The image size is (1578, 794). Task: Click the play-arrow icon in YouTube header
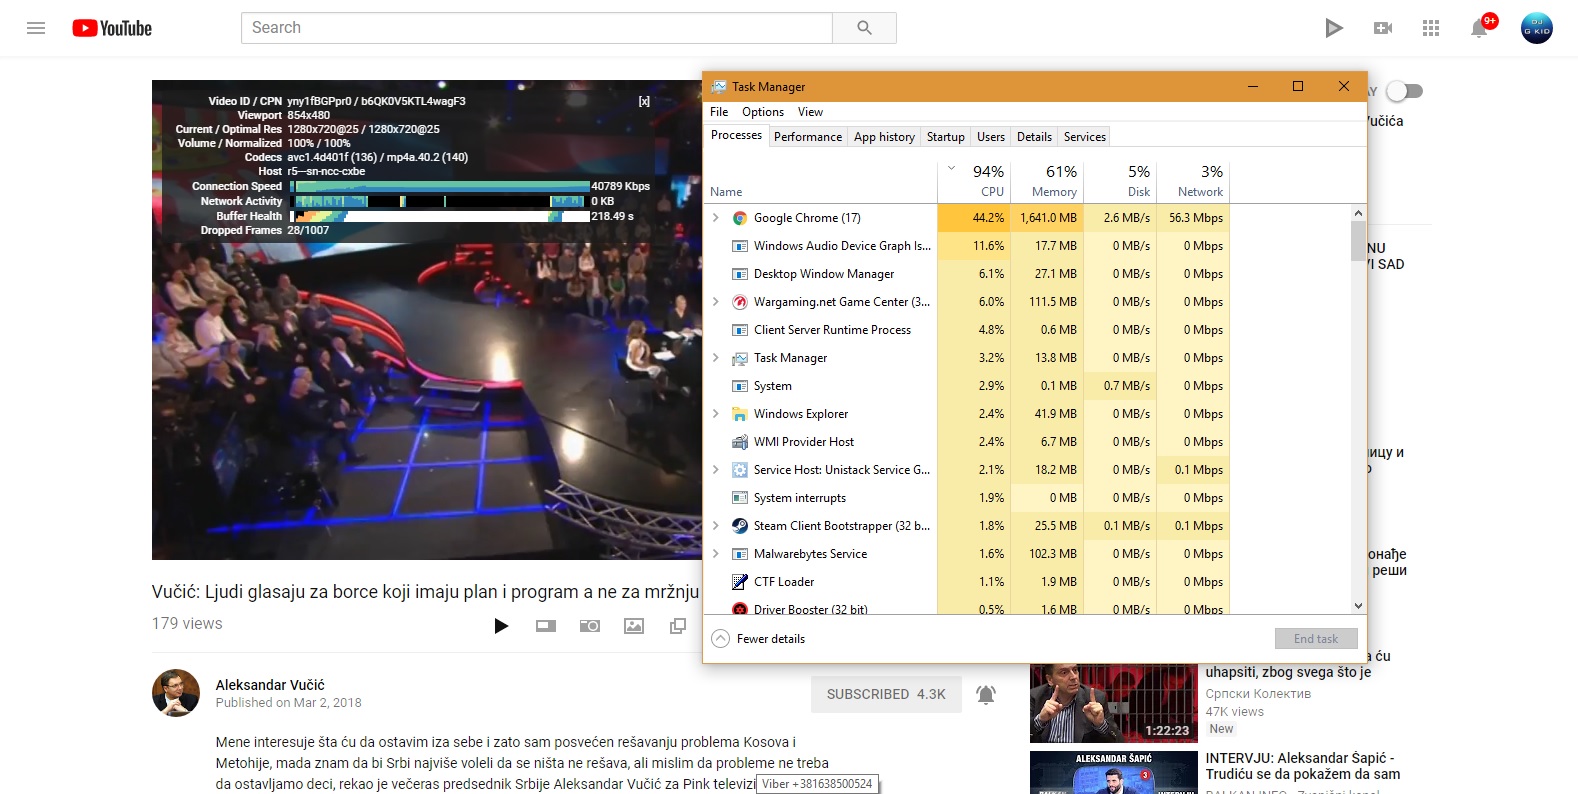1333,28
